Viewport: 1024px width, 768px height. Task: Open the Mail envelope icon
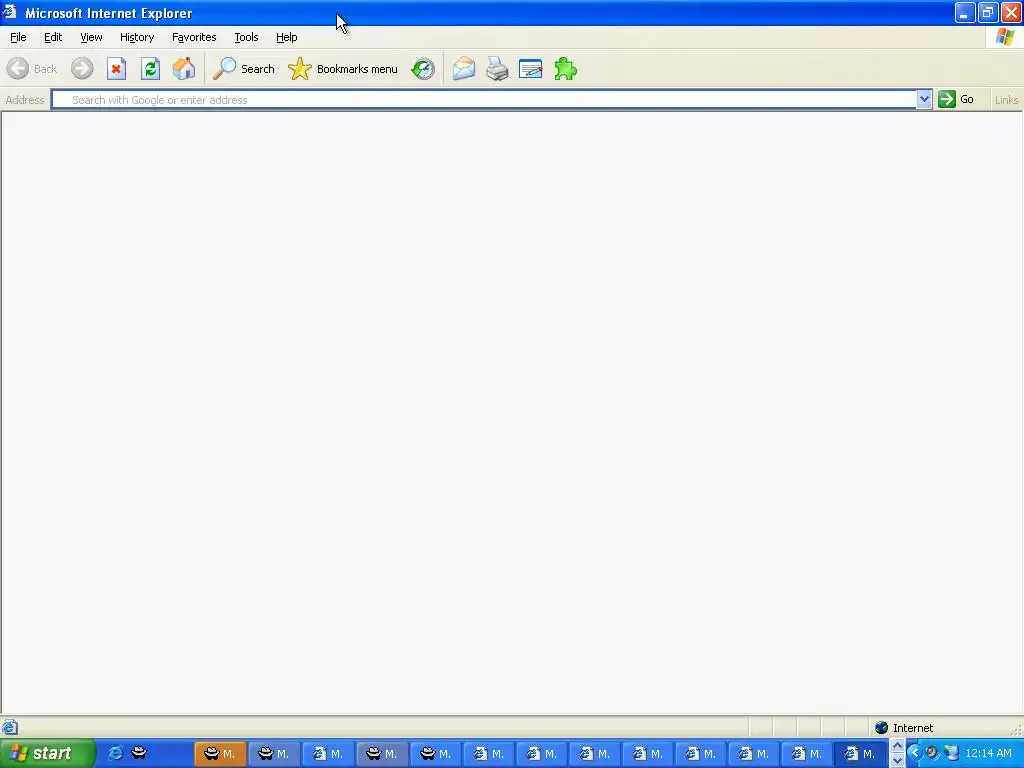coord(464,69)
